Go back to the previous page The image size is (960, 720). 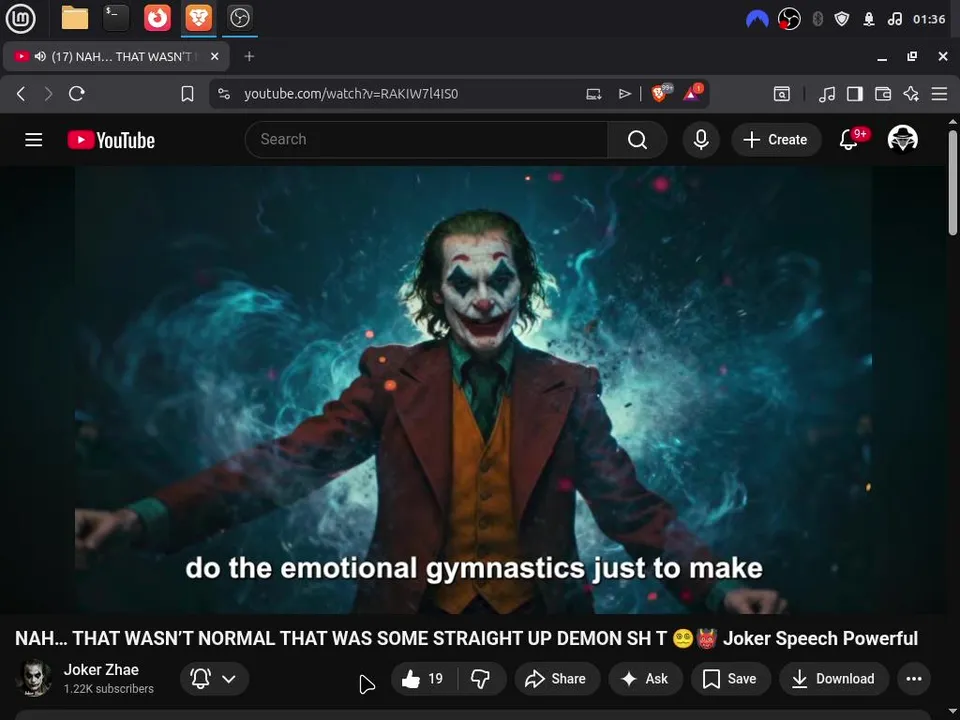tap(21, 94)
